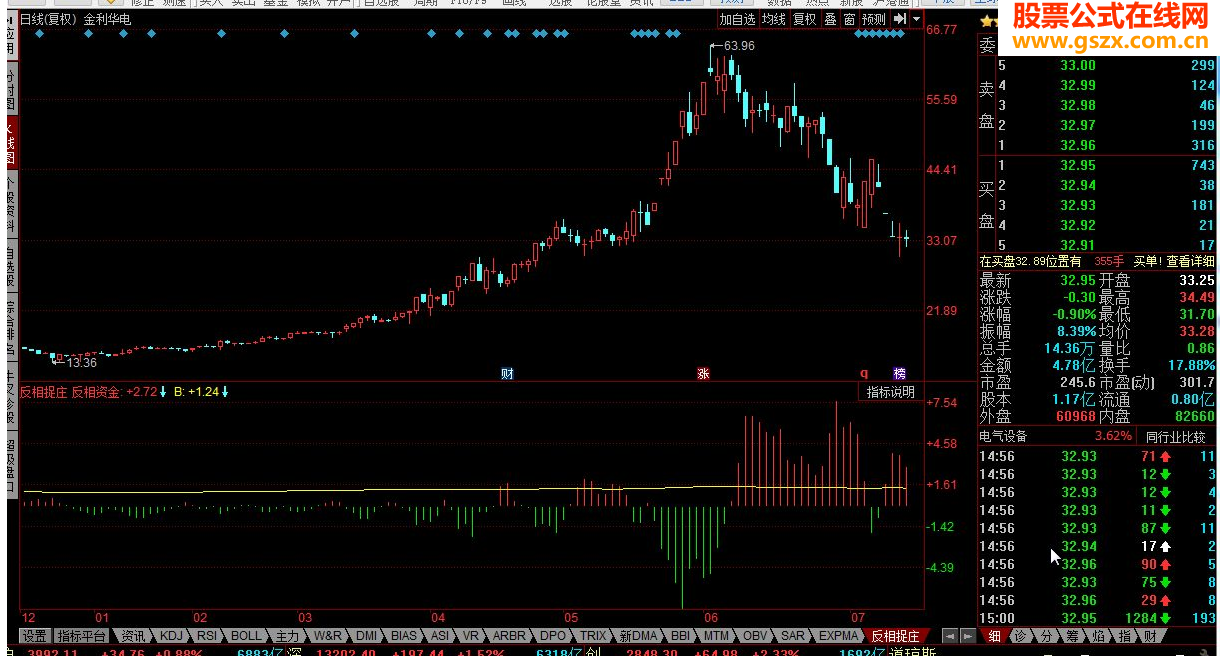The height and width of the screenshot is (656, 1220).
Task: Switch to the 资讯 news tab
Action: [x=133, y=636]
